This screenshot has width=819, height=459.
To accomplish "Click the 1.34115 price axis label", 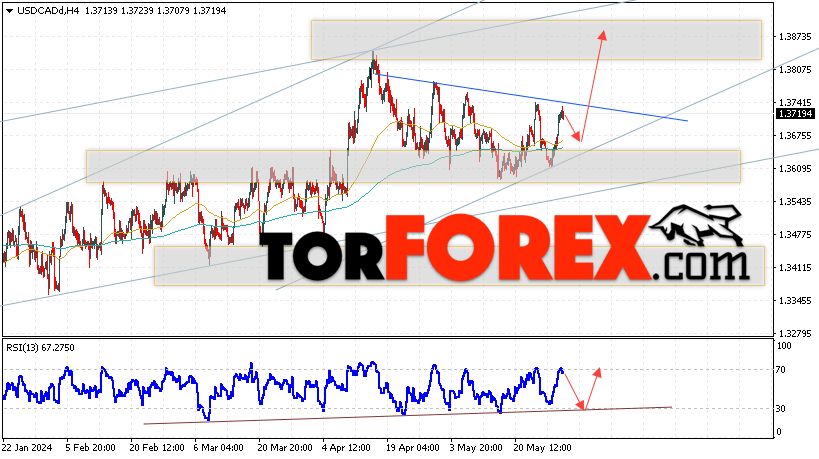I will (795, 267).
